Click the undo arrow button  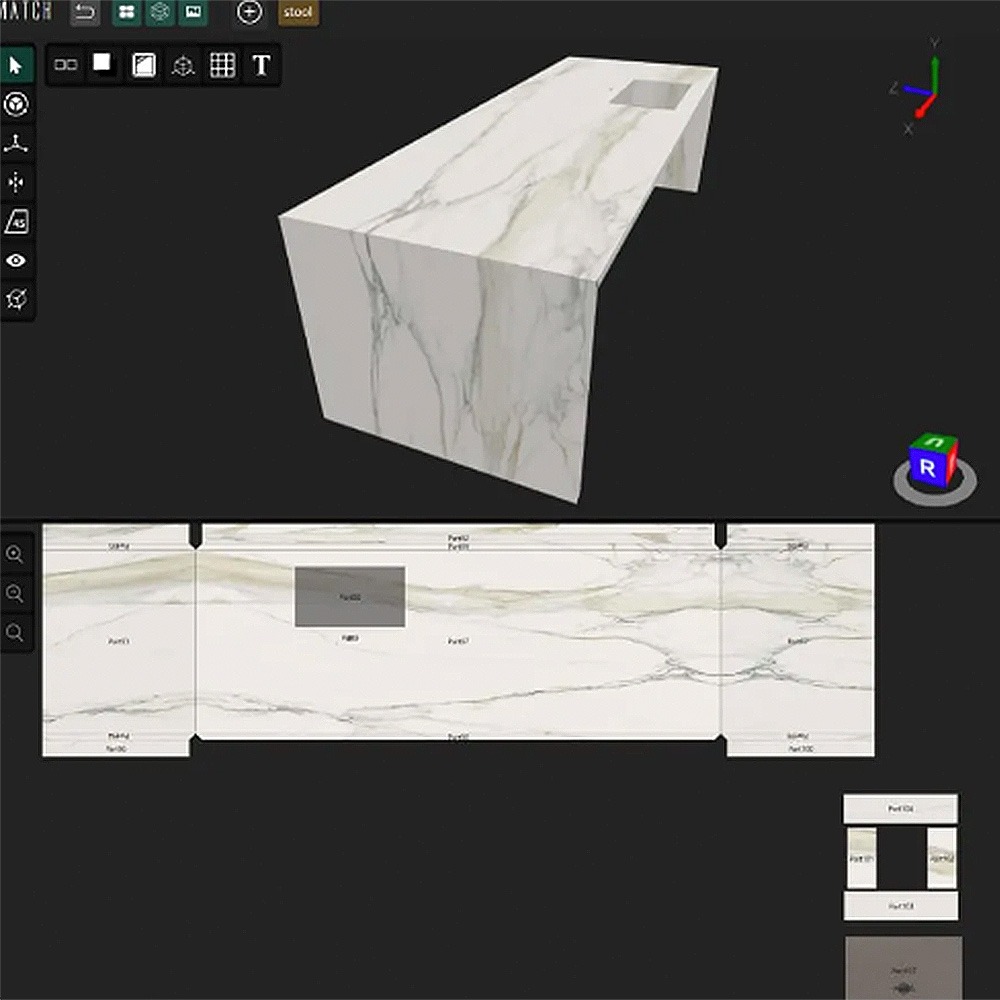[x=84, y=12]
